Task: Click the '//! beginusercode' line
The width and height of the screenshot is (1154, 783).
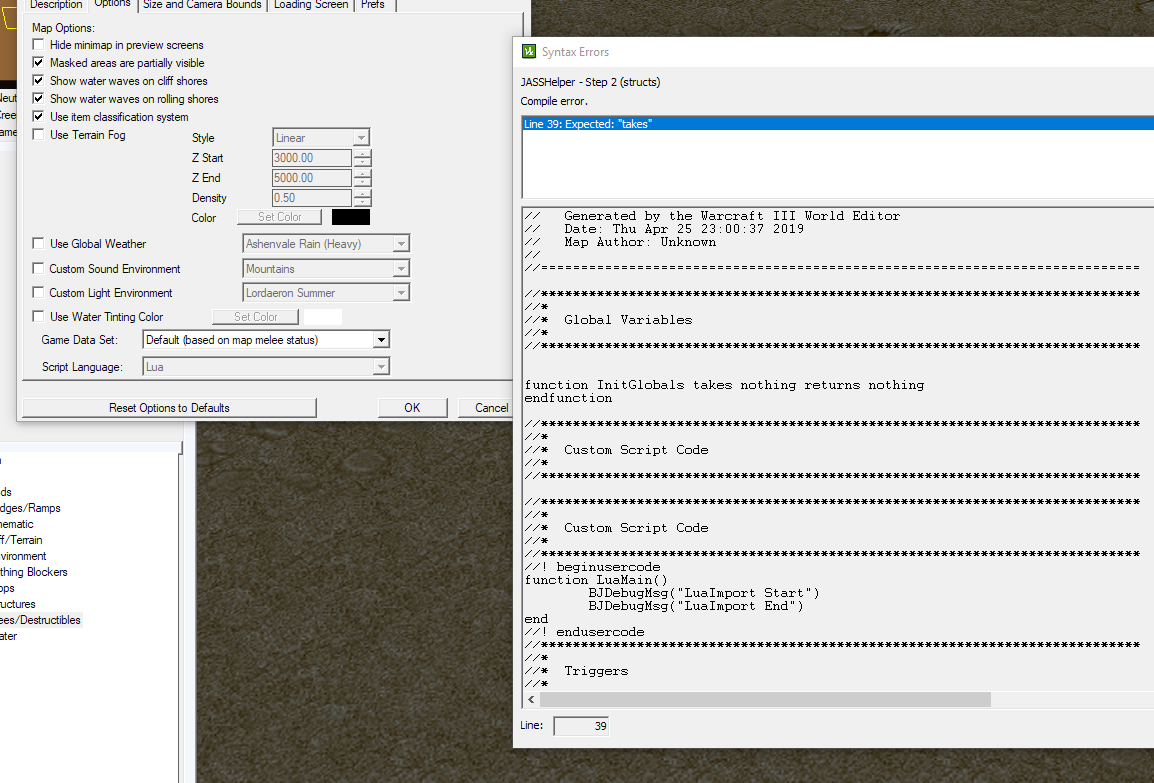Action: click(x=592, y=567)
